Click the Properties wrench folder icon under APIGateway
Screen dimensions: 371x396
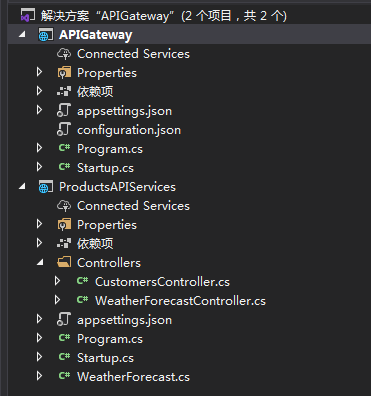64,73
